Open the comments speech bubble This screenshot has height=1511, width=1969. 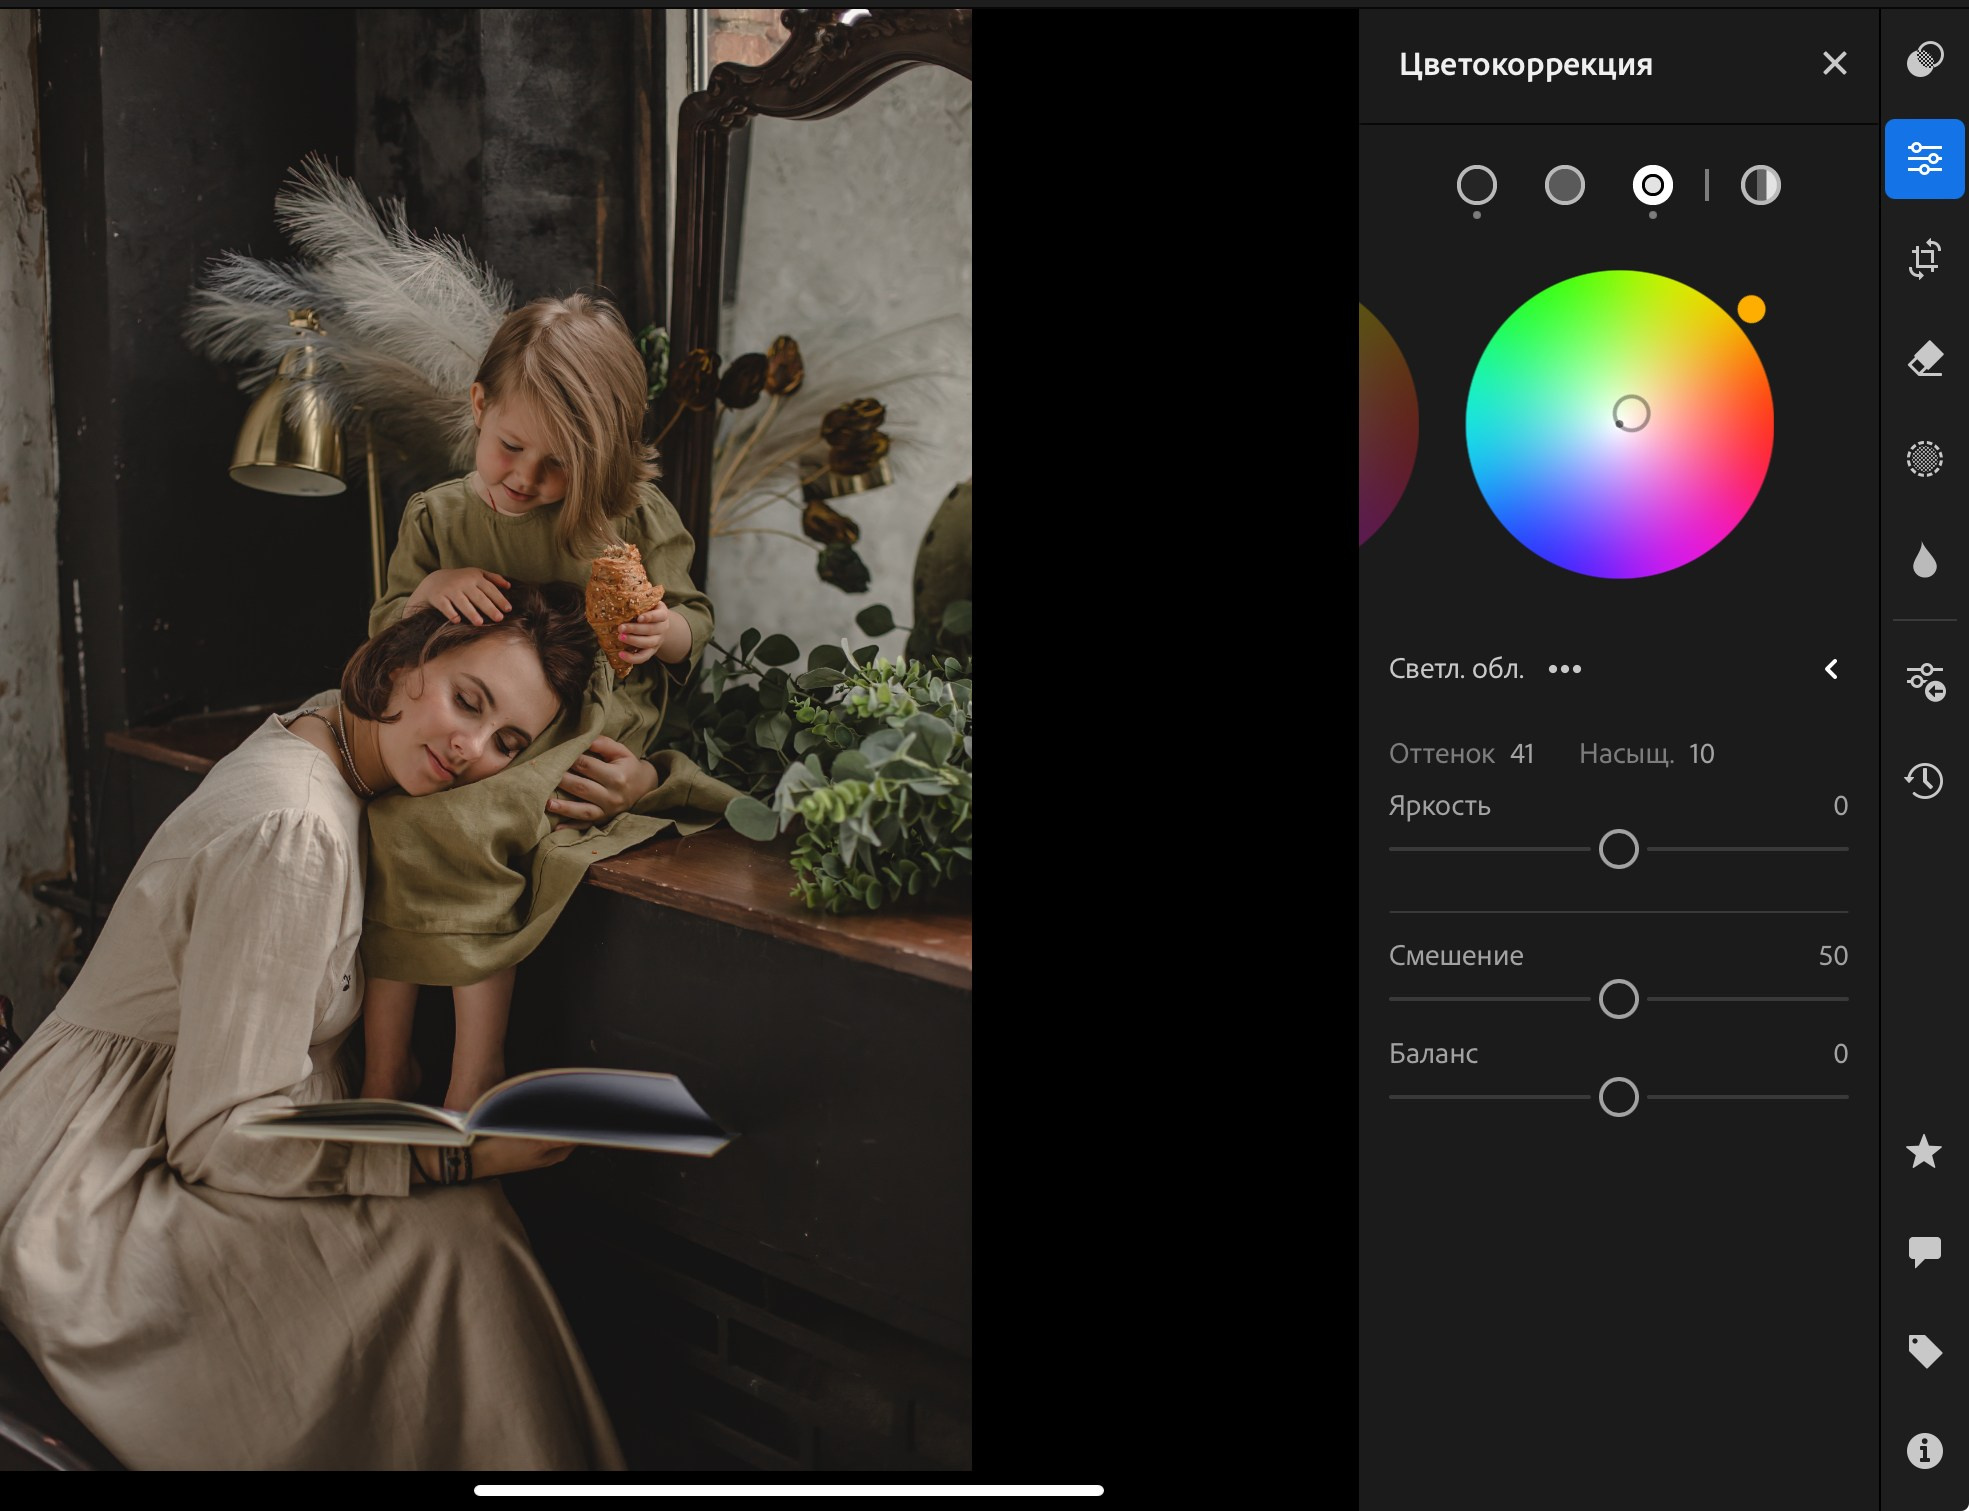pos(1924,1252)
